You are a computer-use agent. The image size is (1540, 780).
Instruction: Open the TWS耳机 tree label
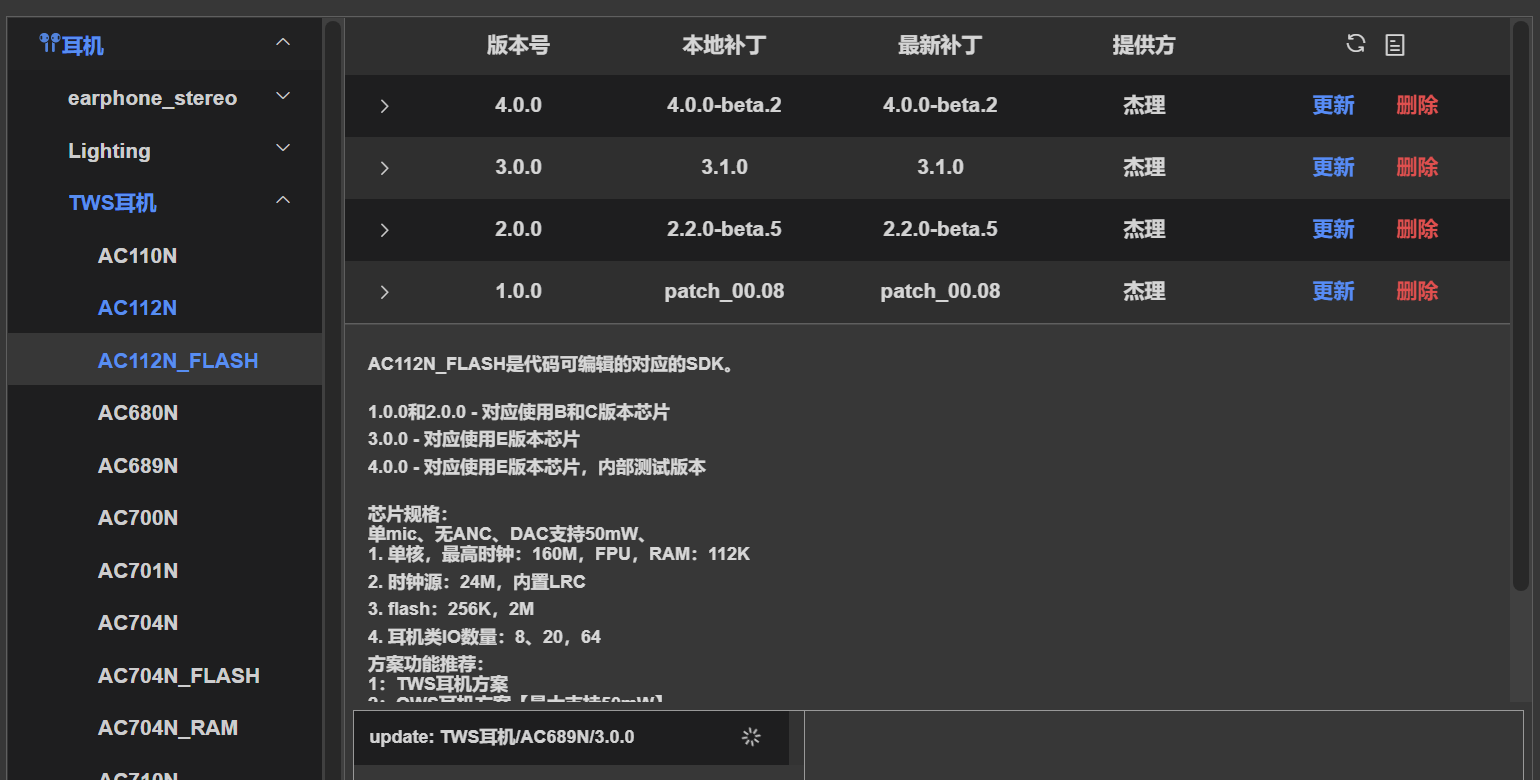click(113, 203)
